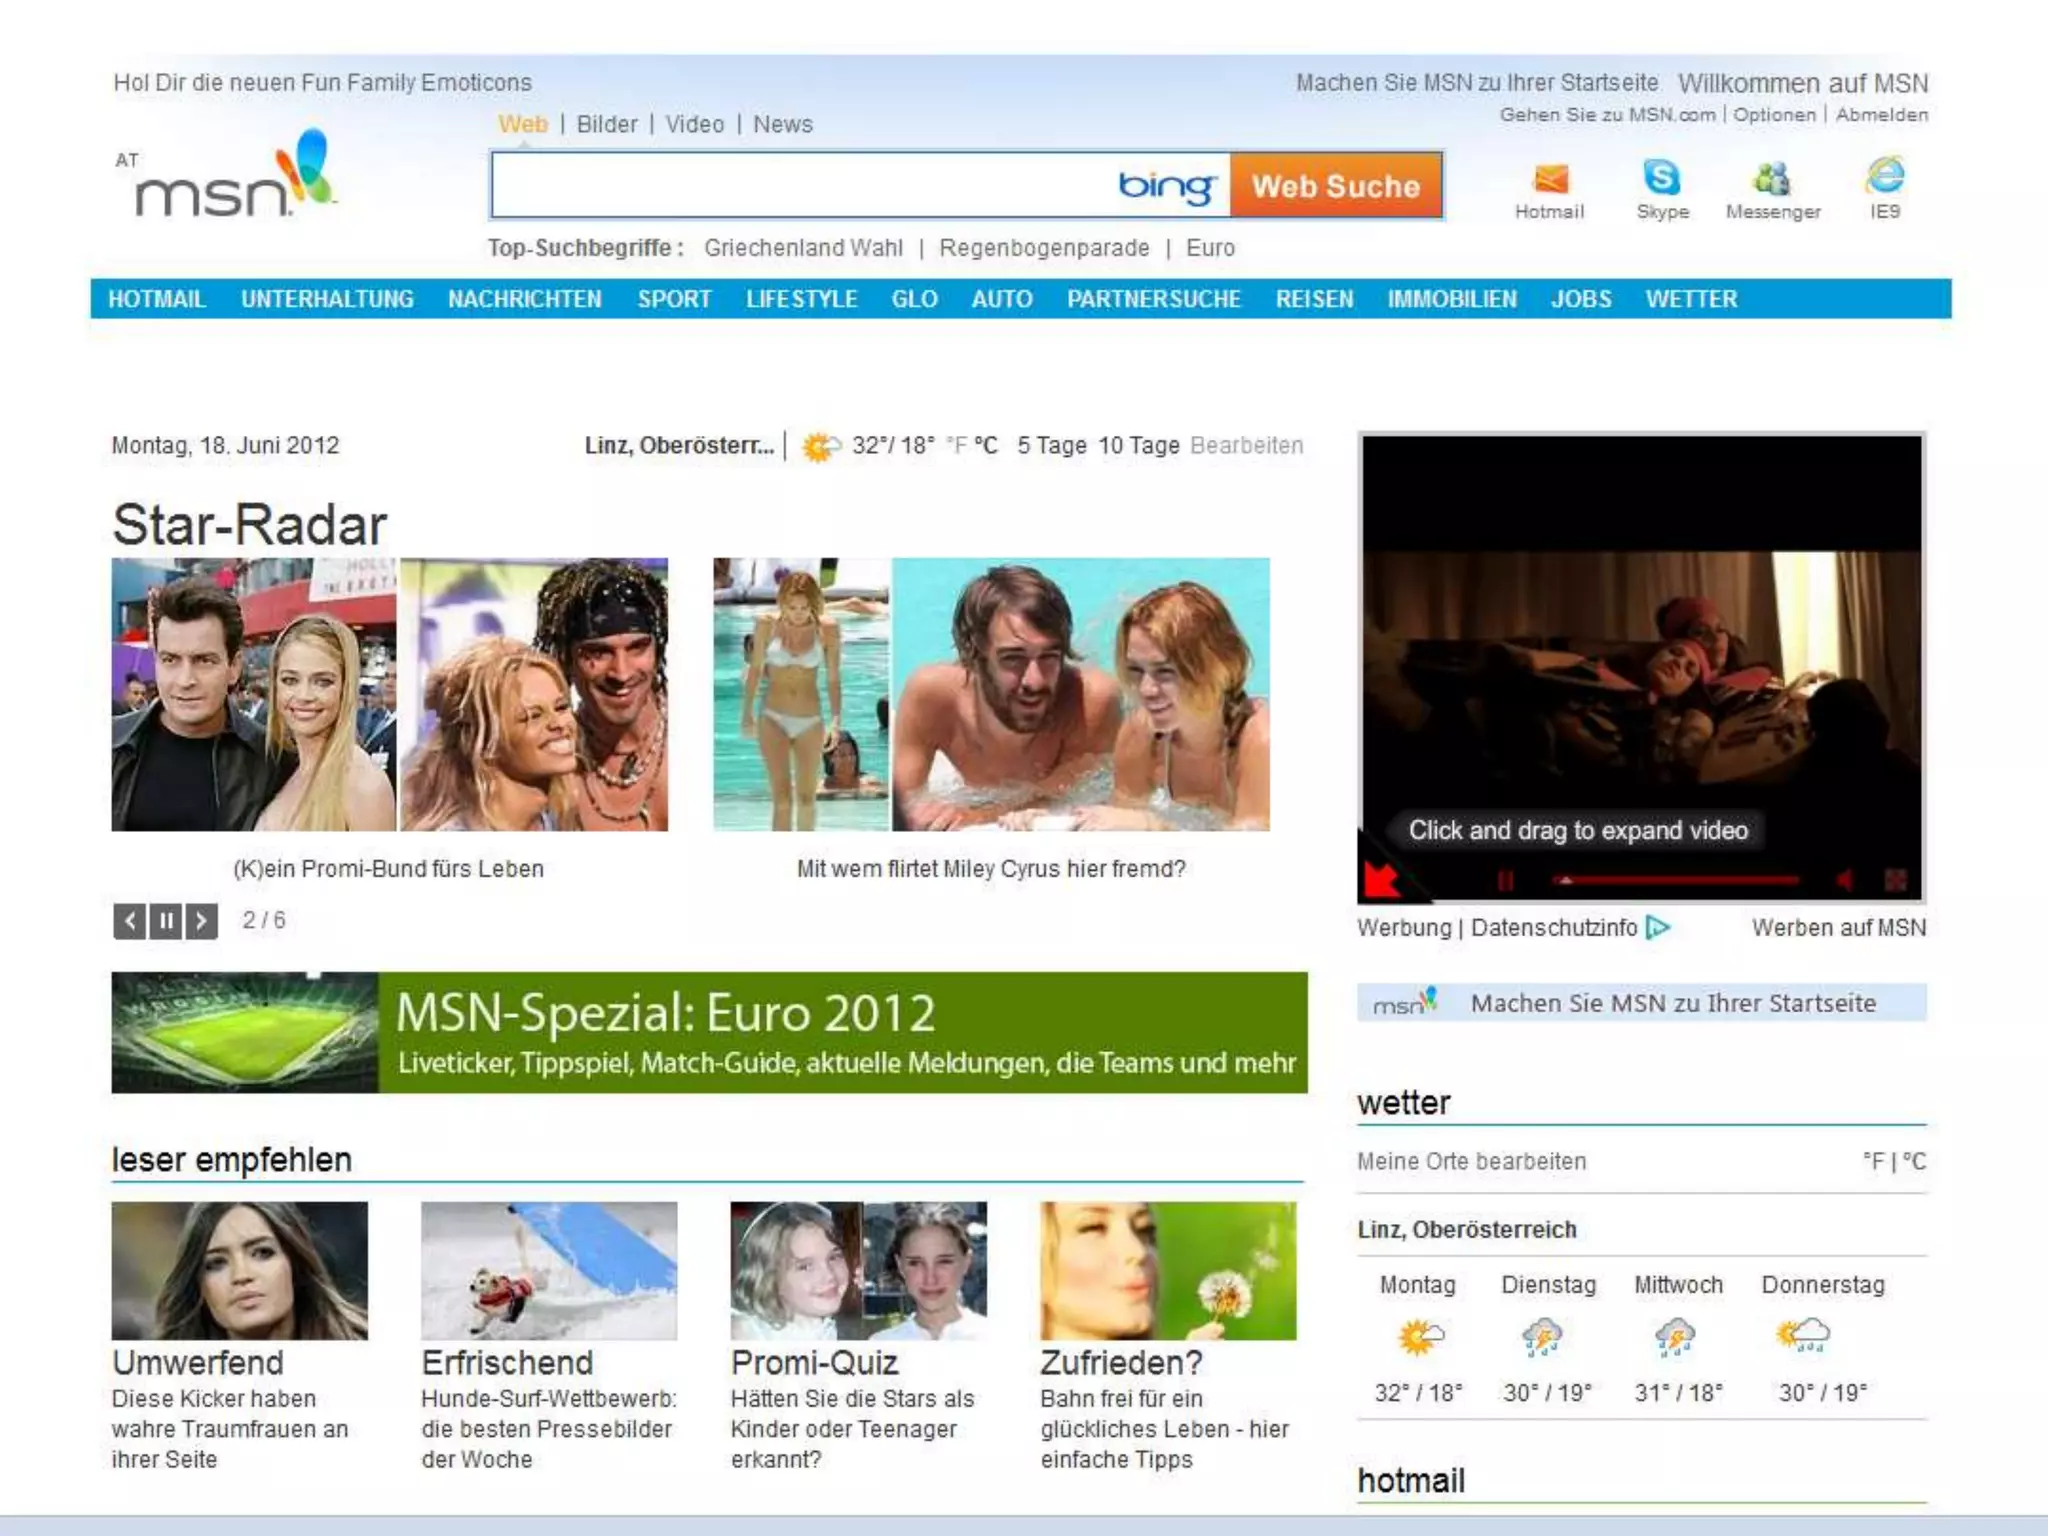Open the AdChoices triangle icon beside Datenschutzinfo
Screen dimensions: 2048x1536
pos(1658,928)
